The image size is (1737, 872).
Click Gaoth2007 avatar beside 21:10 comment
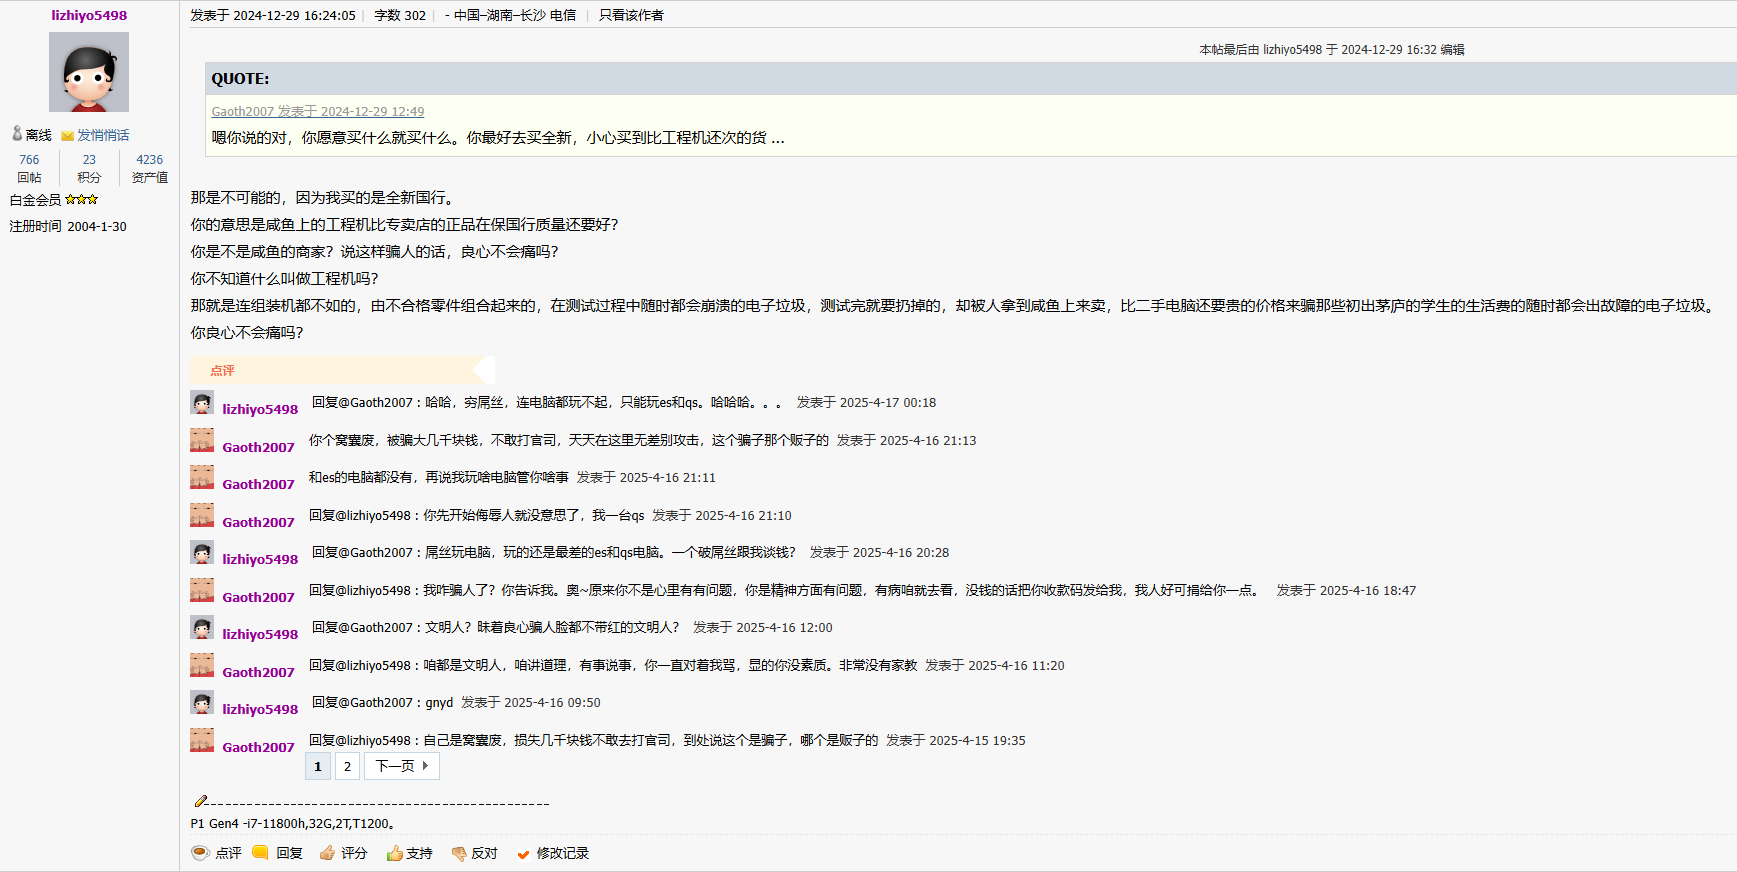(x=202, y=515)
